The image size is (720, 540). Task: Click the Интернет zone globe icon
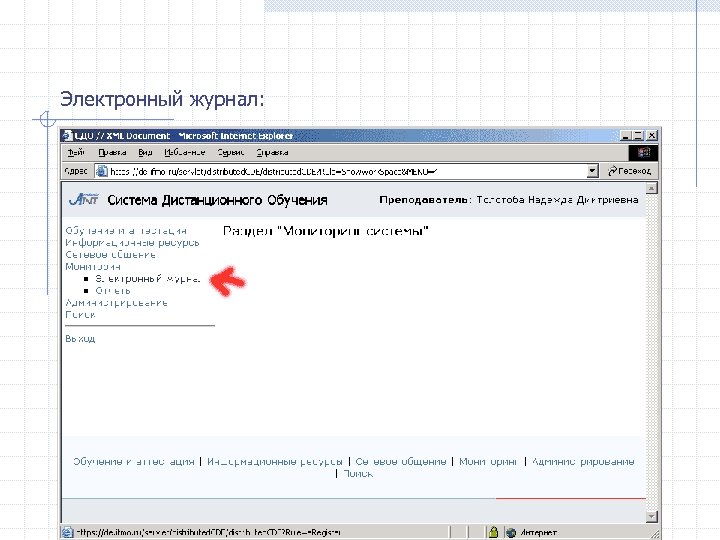point(511,533)
